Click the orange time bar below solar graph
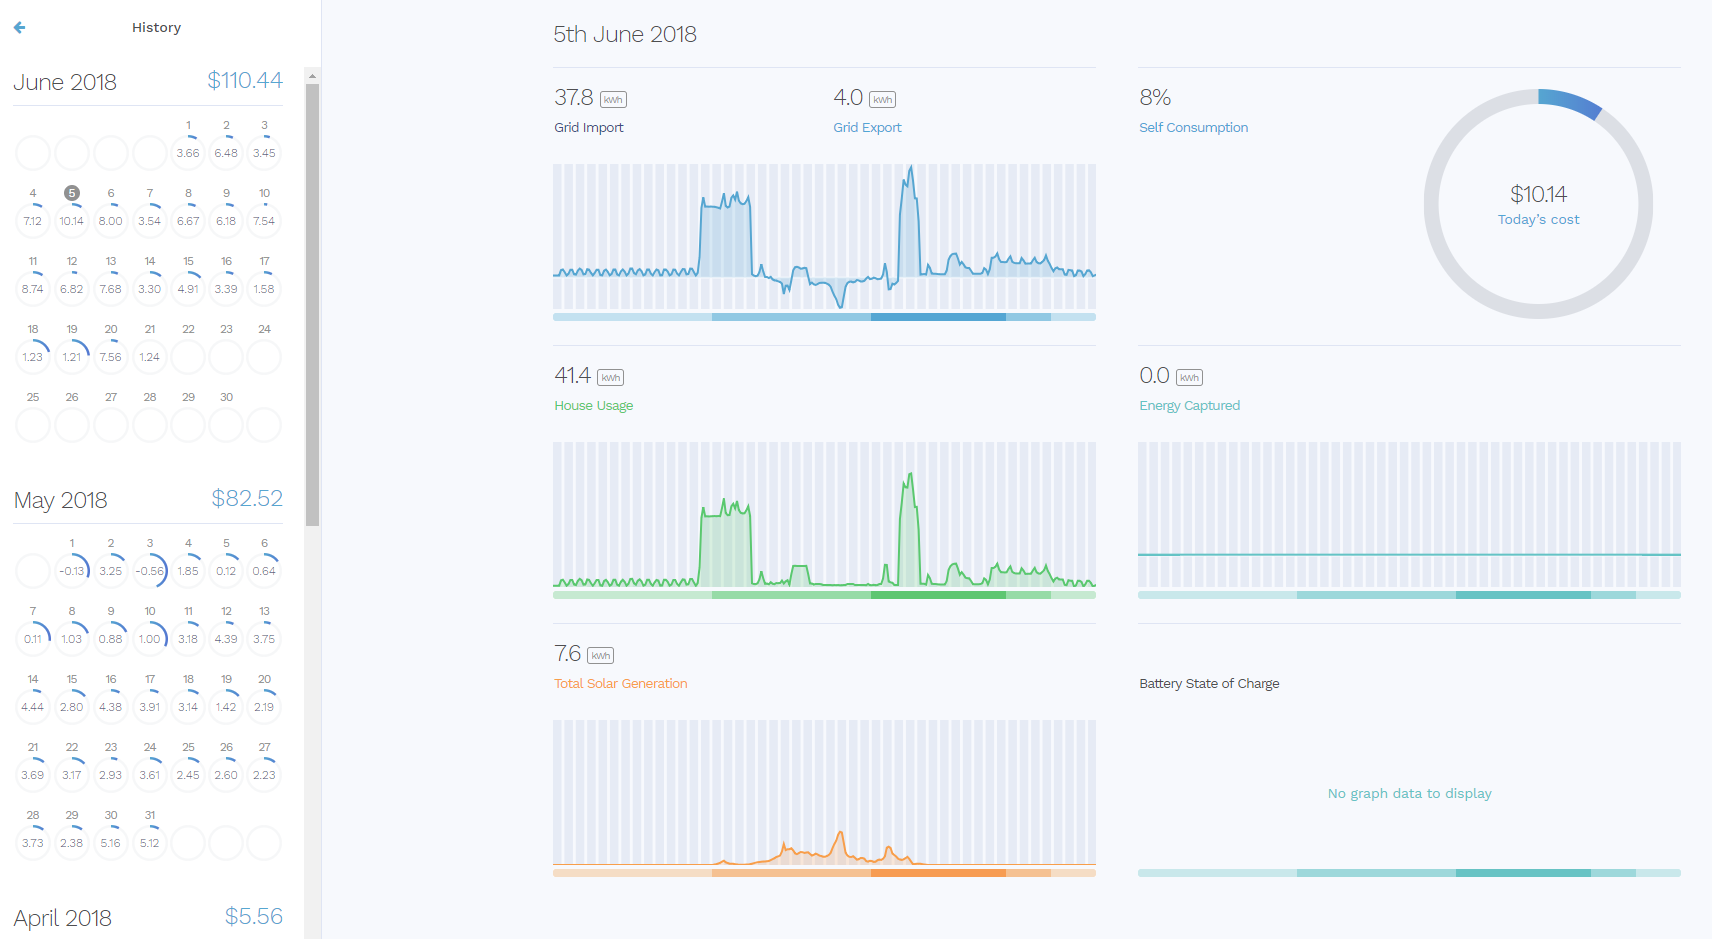The height and width of the screenshot is (939, 1712). (824, 873)
